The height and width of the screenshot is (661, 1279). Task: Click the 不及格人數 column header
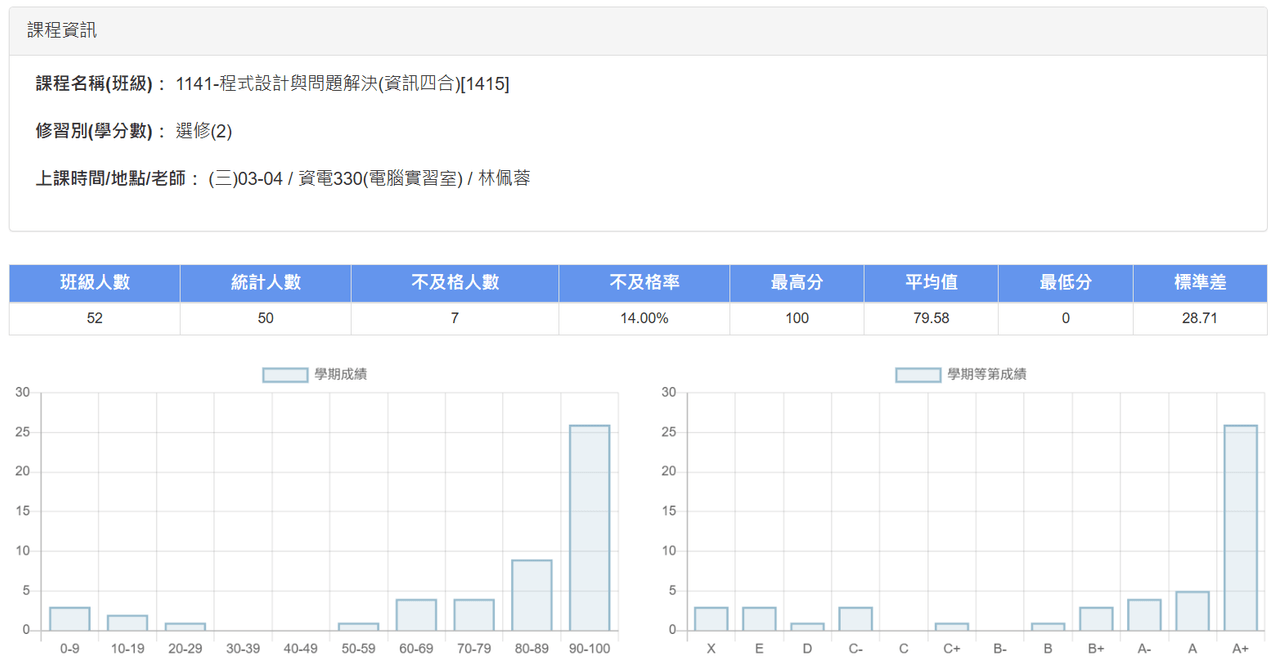click(x=455, y=283)
